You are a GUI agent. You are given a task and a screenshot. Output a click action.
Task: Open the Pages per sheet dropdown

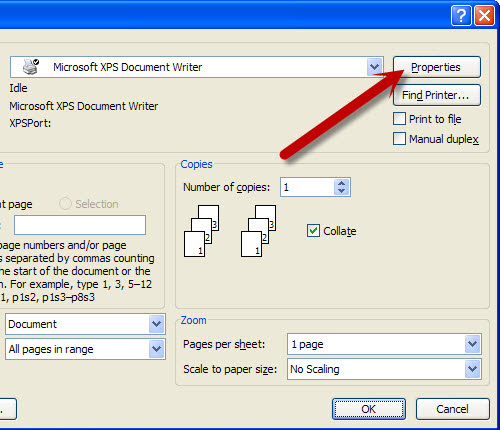(472, 344)
